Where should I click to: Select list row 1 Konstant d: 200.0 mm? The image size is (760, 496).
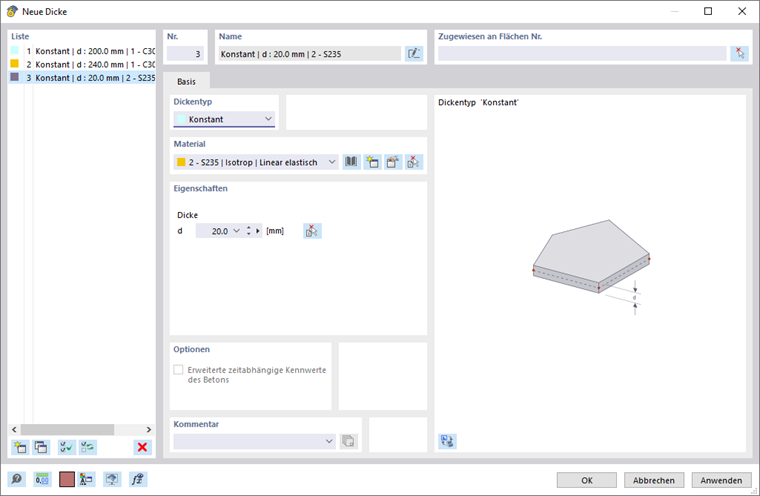coord(82,51)
